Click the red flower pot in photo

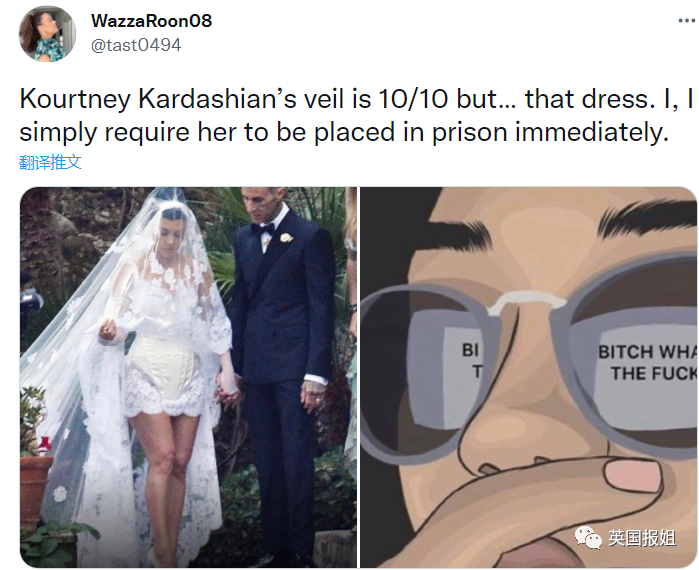[x=35, y=487]
